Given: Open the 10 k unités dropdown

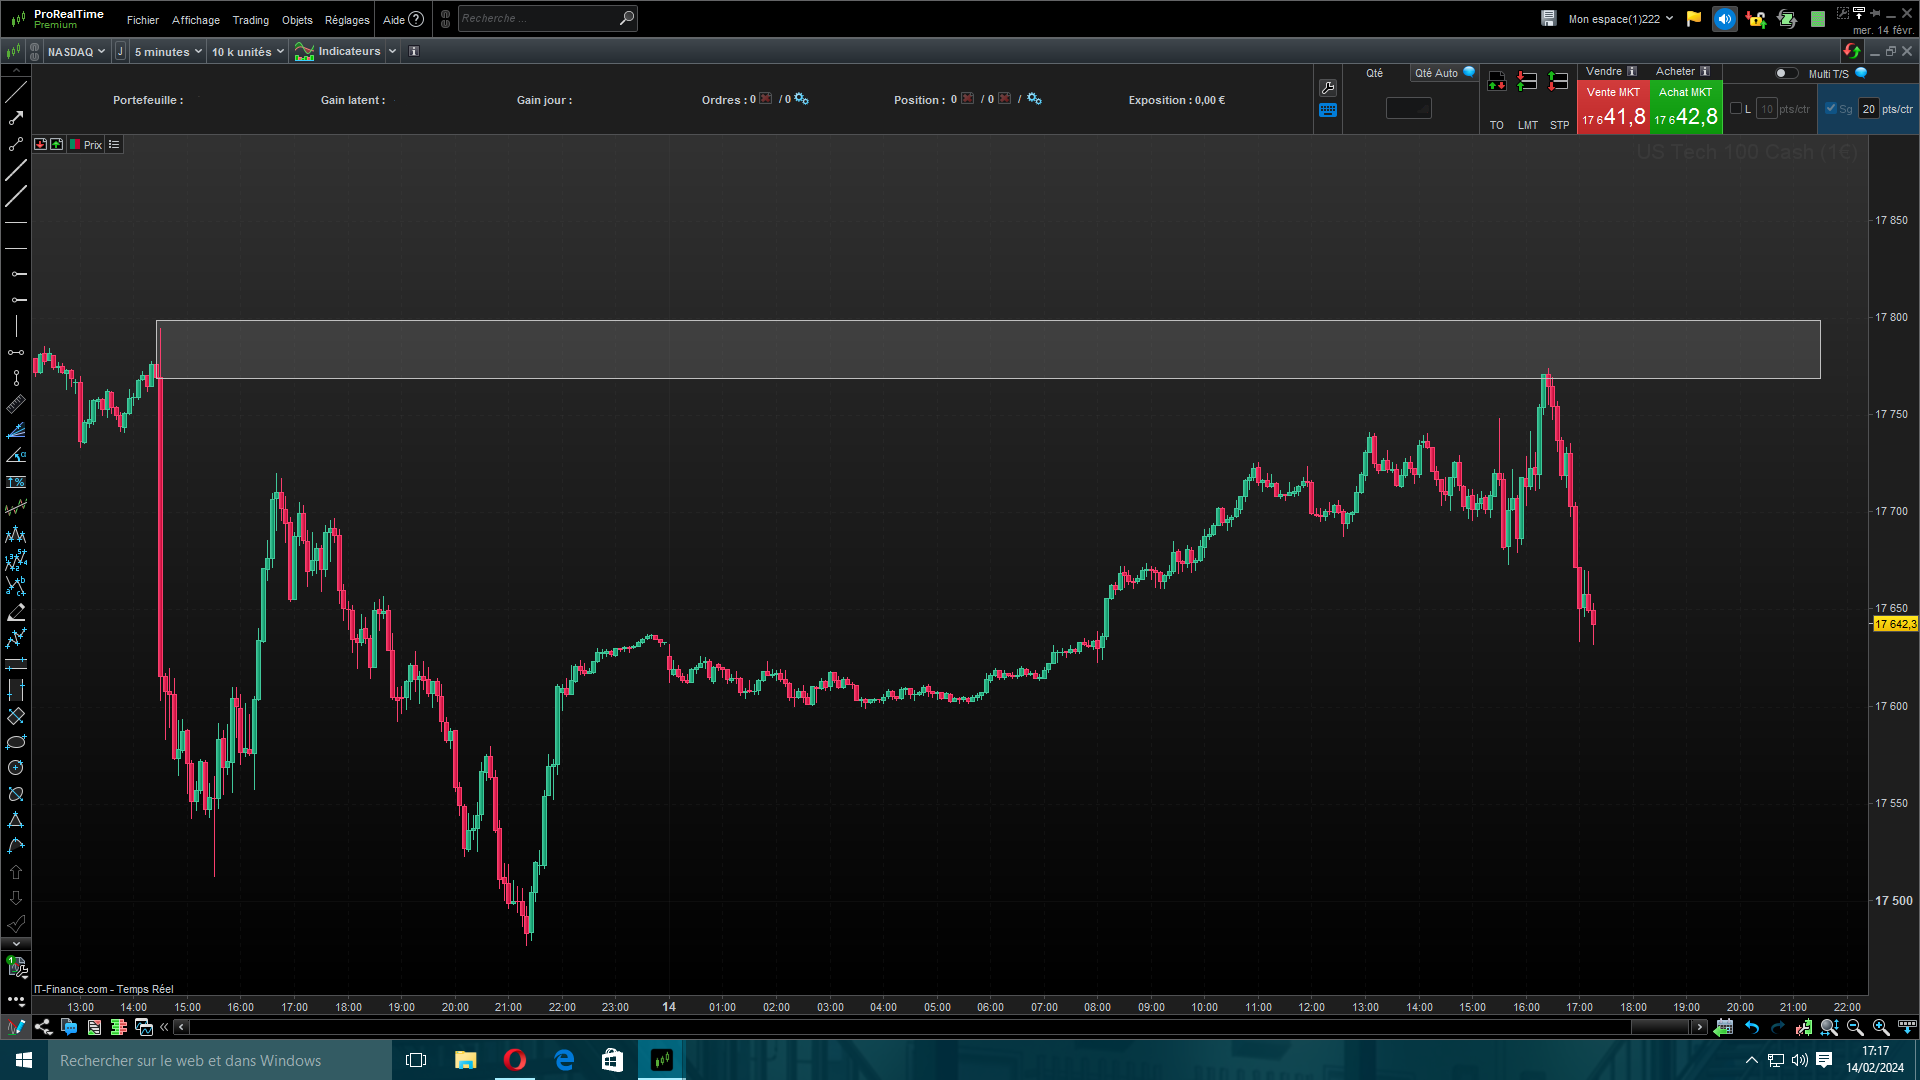Looking at the screenshot, I should (x=247, y=52).
